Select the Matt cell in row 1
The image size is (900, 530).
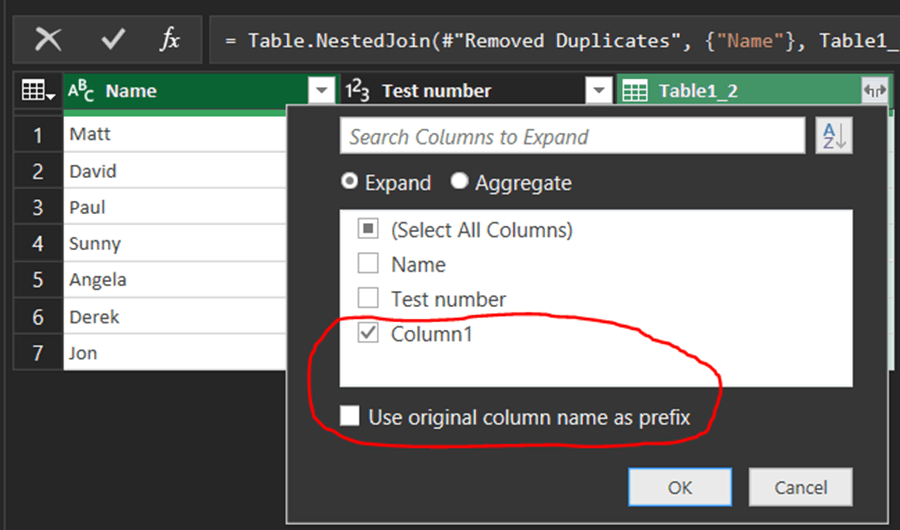click(175, 134)
